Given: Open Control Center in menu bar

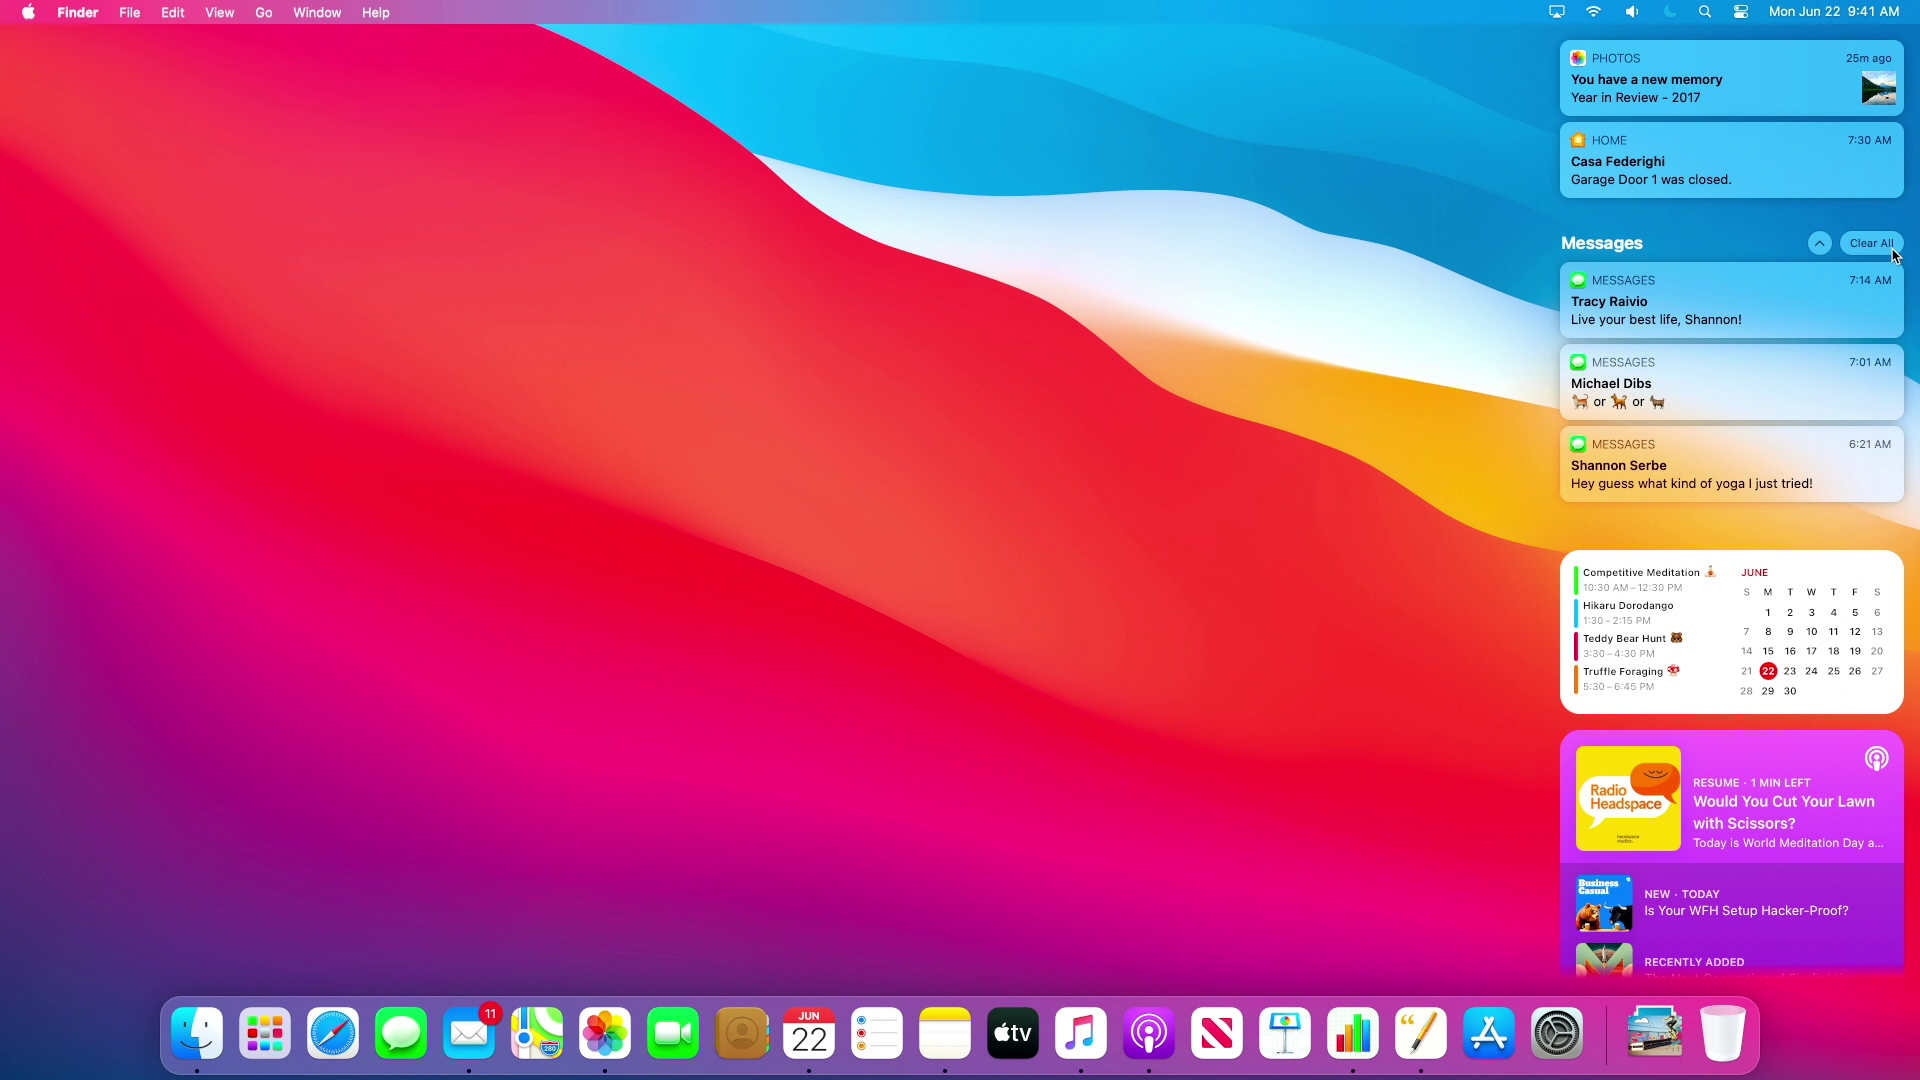Looking at the screenshot, I should (1741, 12).
